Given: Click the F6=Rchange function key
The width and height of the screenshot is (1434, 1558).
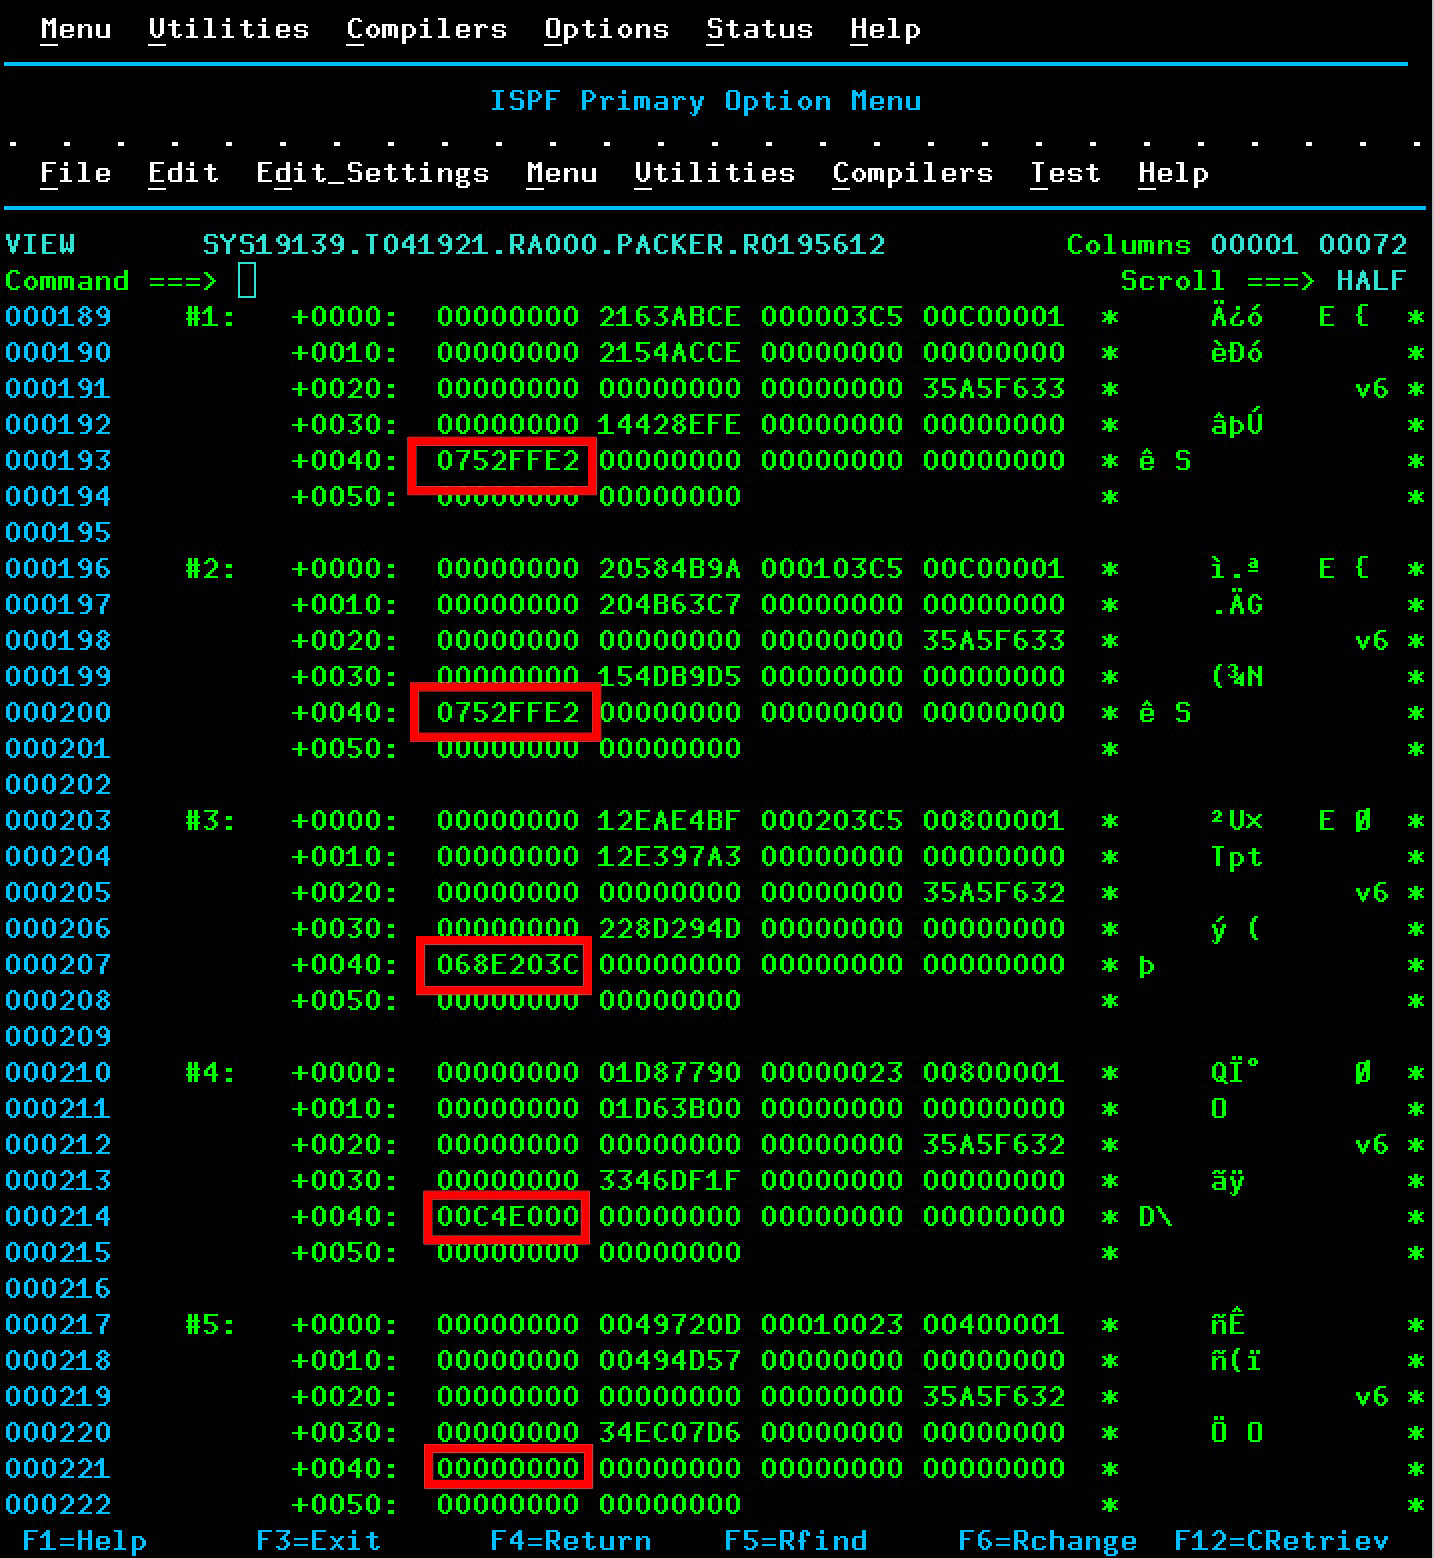Looking at the screenshot, I should click(1047, 1540).
